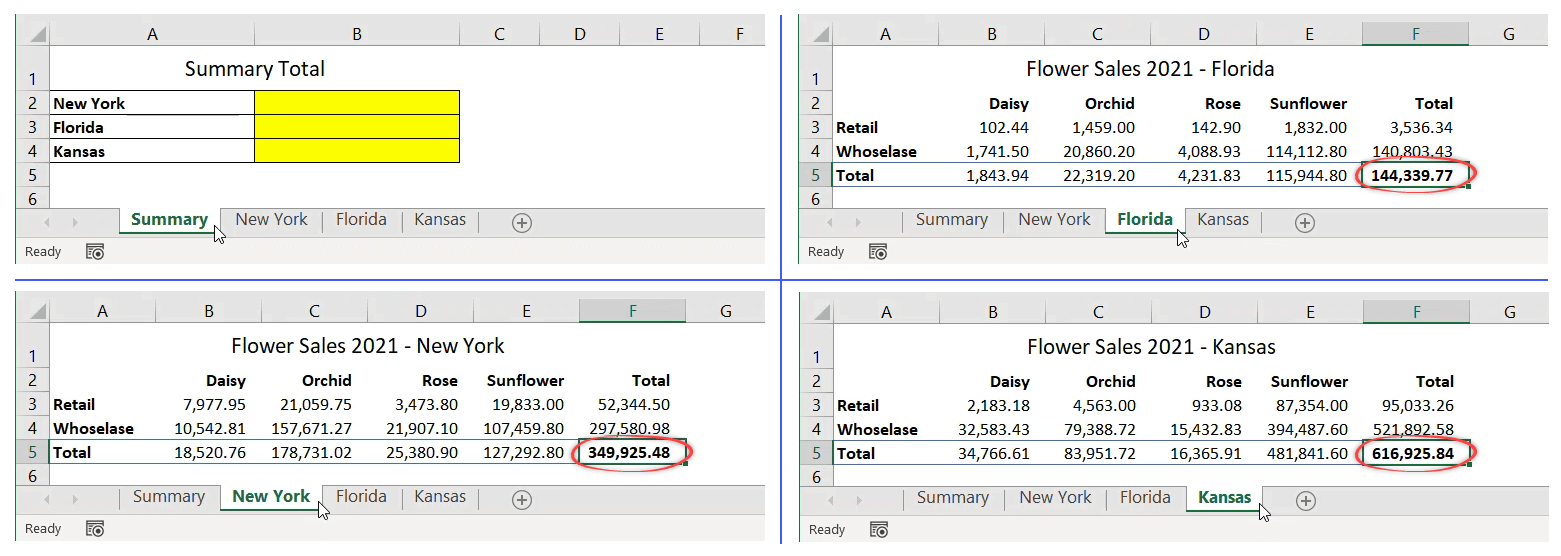Image resolution: width=1561 pixels, height=556 pixels.
Task: Switch to Summary tab in the New York sales window
Action: (168, 497)
